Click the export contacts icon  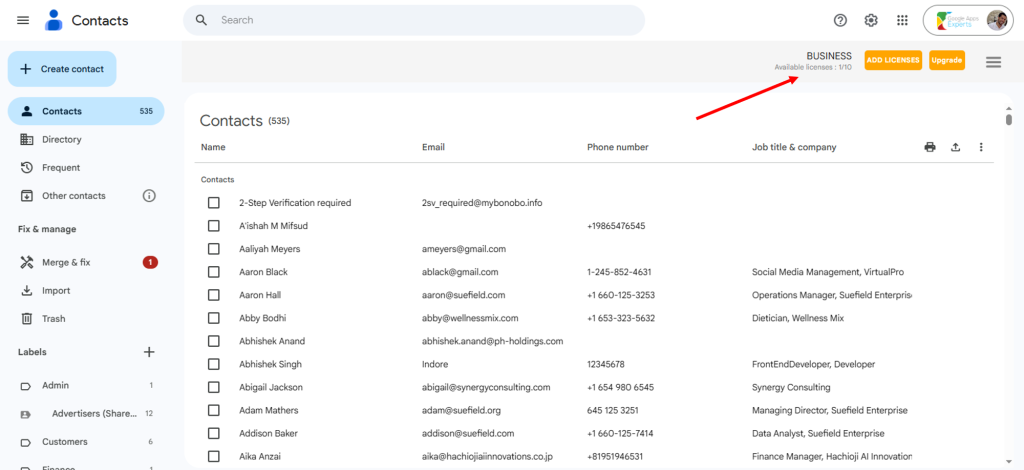[x=955, y=147]
